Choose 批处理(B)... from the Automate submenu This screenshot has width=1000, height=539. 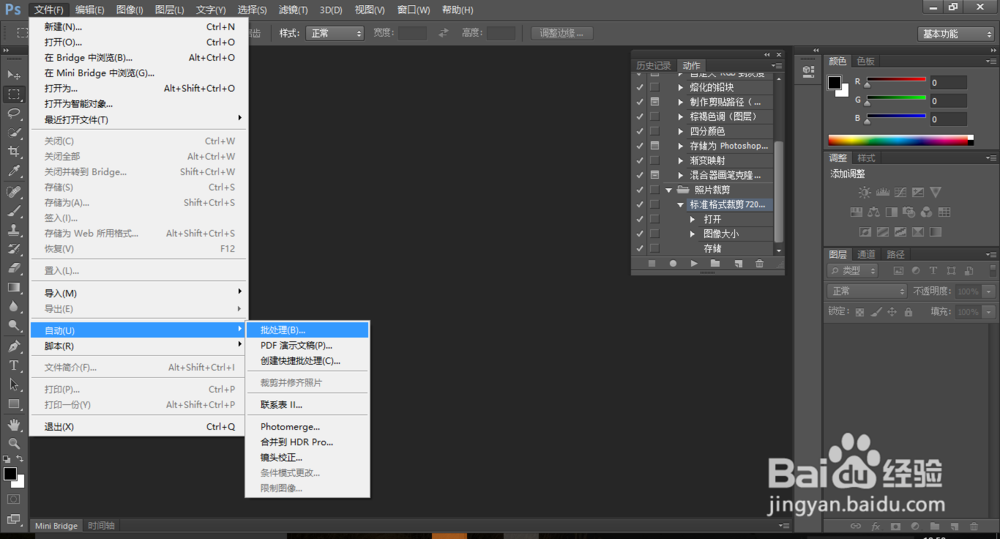coord(307,330)
